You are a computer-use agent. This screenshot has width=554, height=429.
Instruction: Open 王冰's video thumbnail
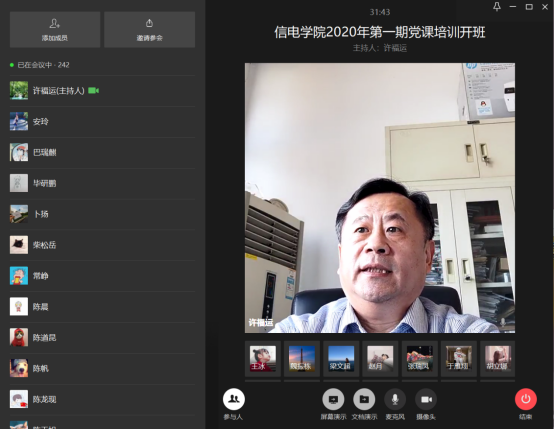point(263,359)
